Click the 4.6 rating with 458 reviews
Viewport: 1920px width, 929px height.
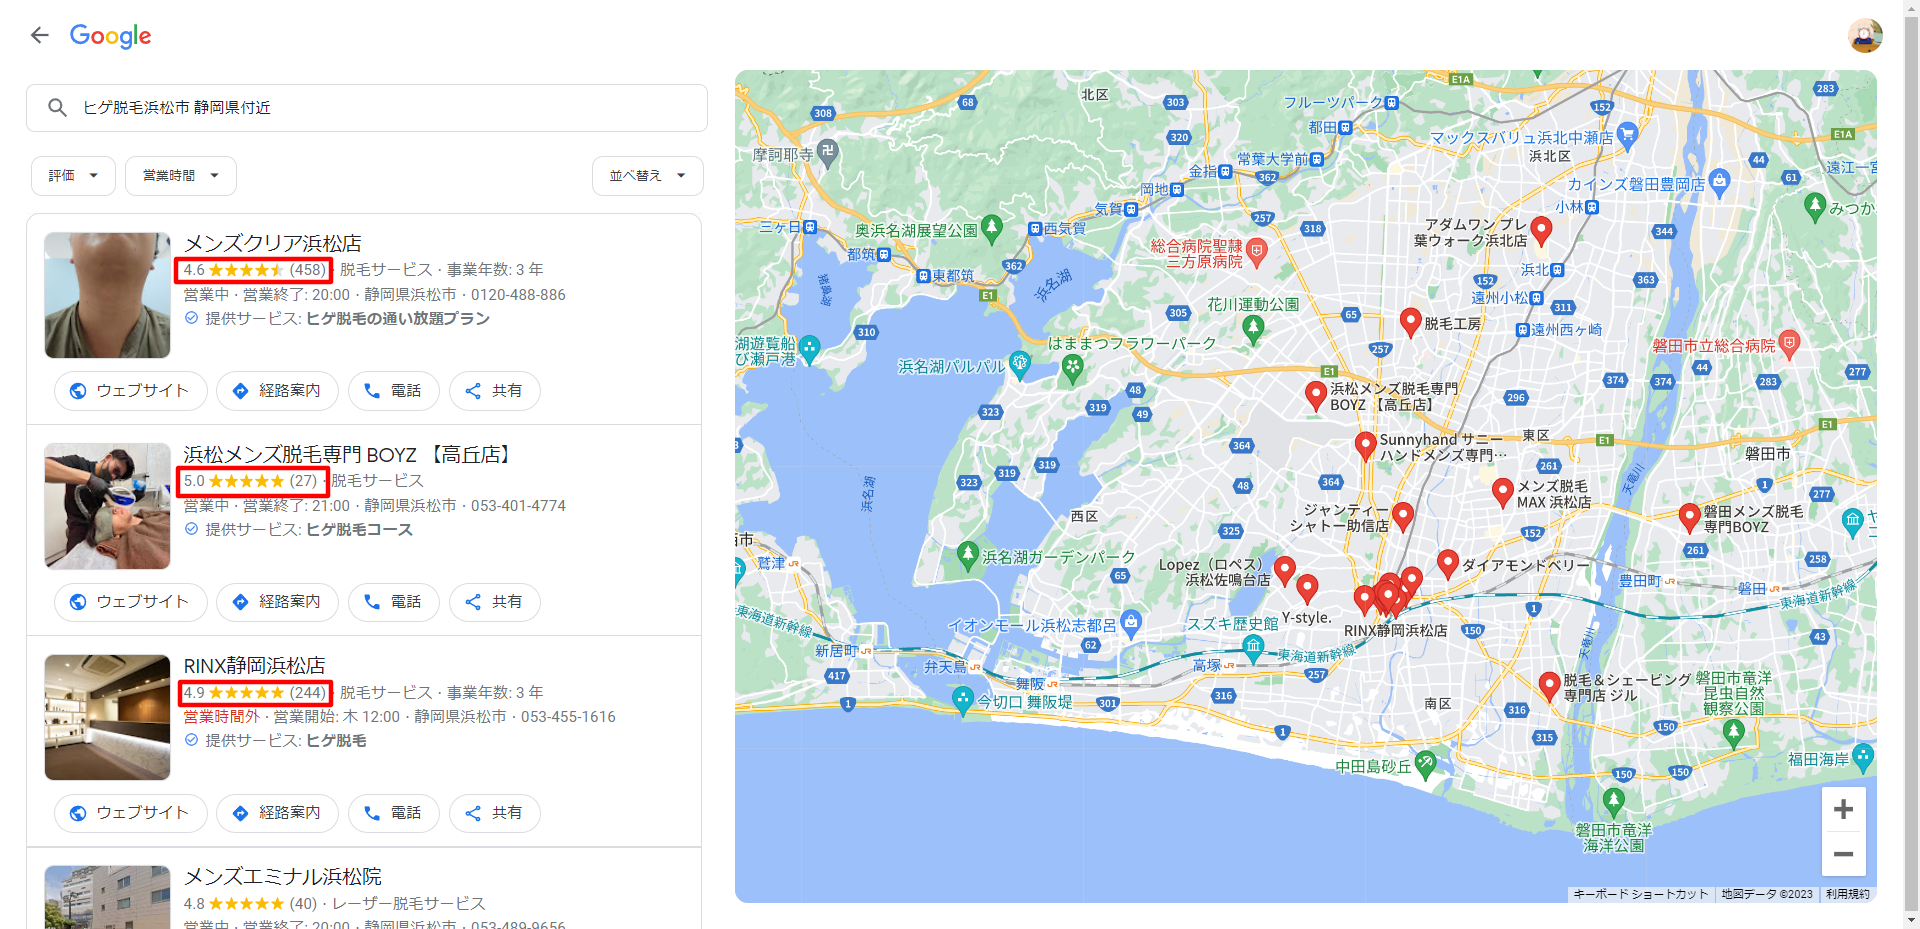pos(254,270)
